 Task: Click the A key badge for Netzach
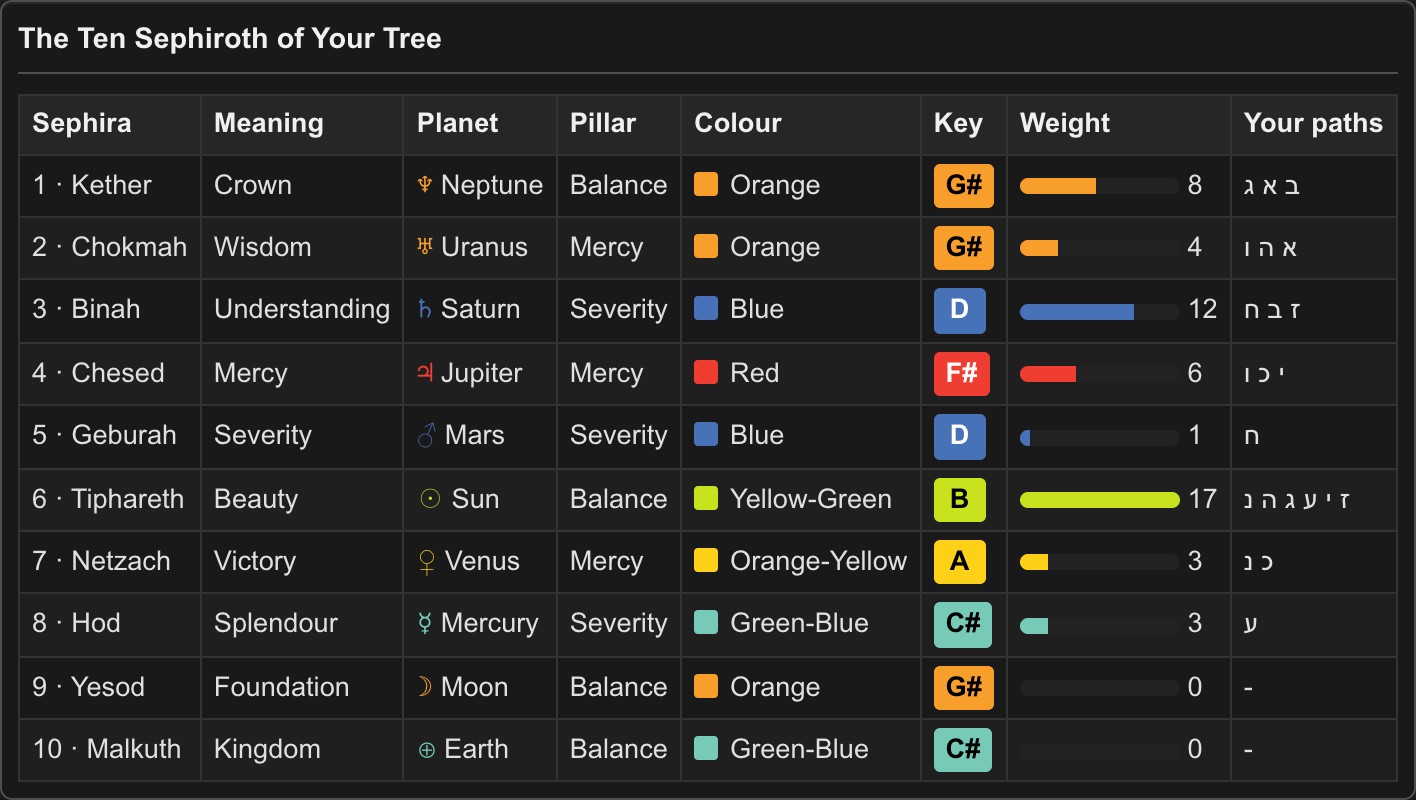pyautogui.click(x=960, y=562)
